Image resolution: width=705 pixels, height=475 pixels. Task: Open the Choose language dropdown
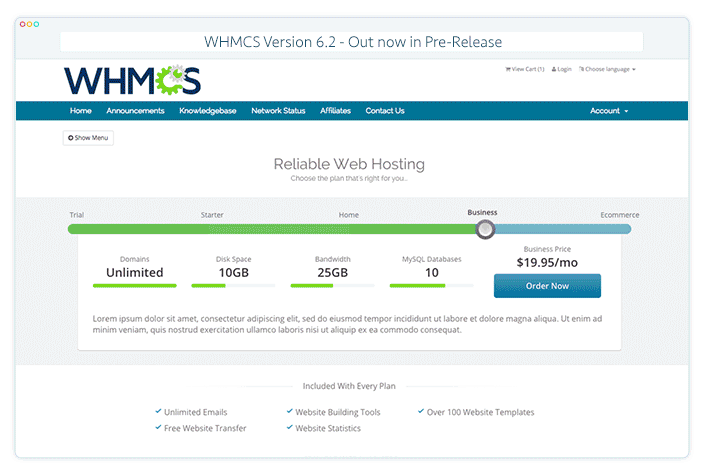610,69
